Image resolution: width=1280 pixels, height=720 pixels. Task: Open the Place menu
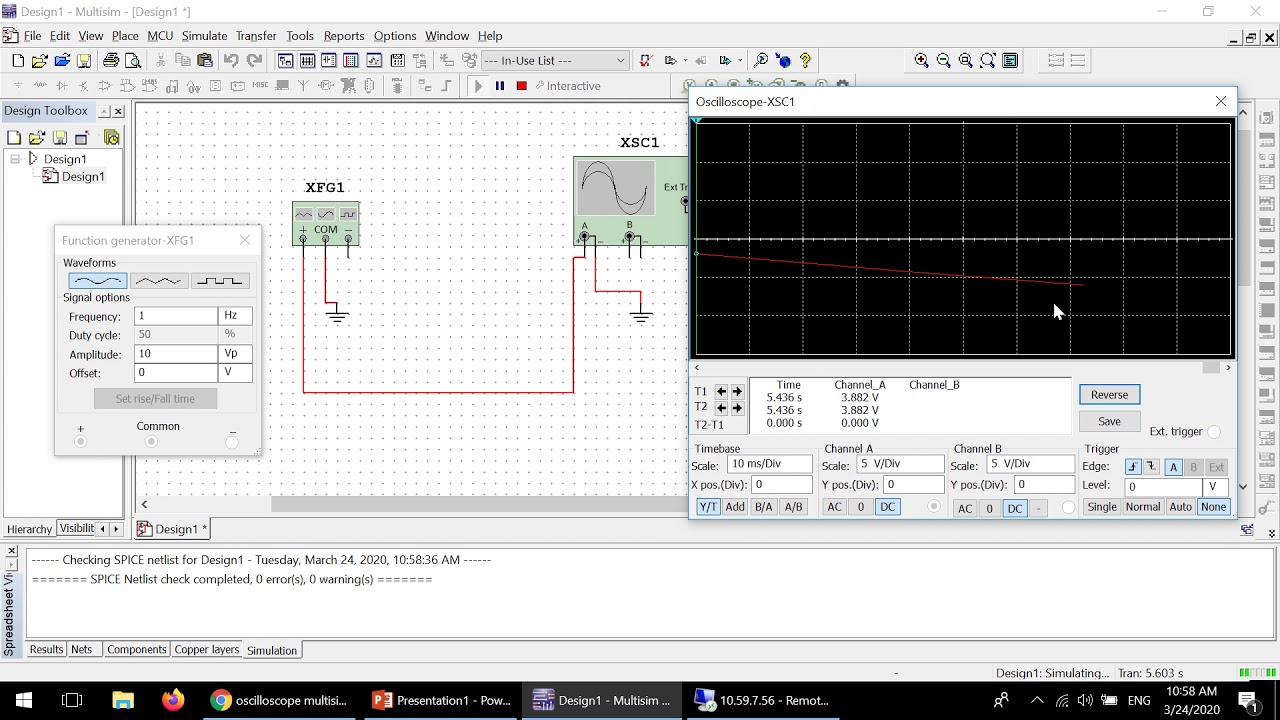[125, 36]
